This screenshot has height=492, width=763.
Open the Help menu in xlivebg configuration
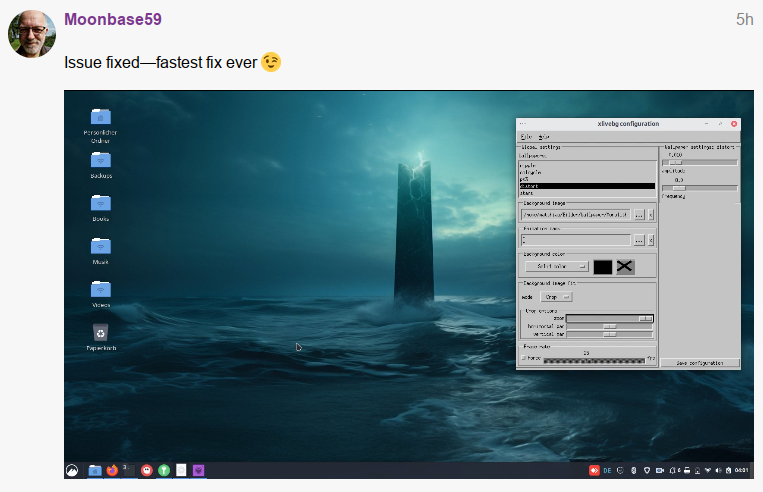(544, 137)
